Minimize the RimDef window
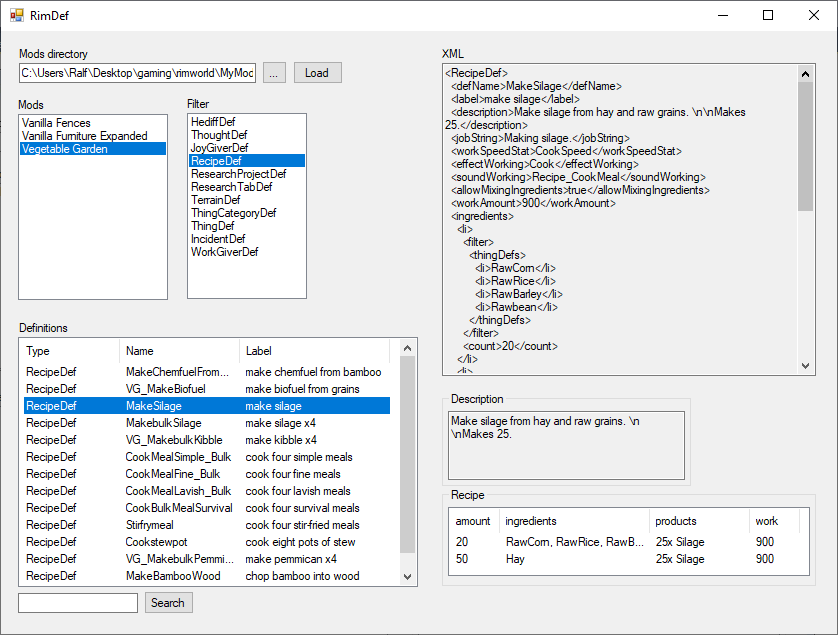 point(723,15)
